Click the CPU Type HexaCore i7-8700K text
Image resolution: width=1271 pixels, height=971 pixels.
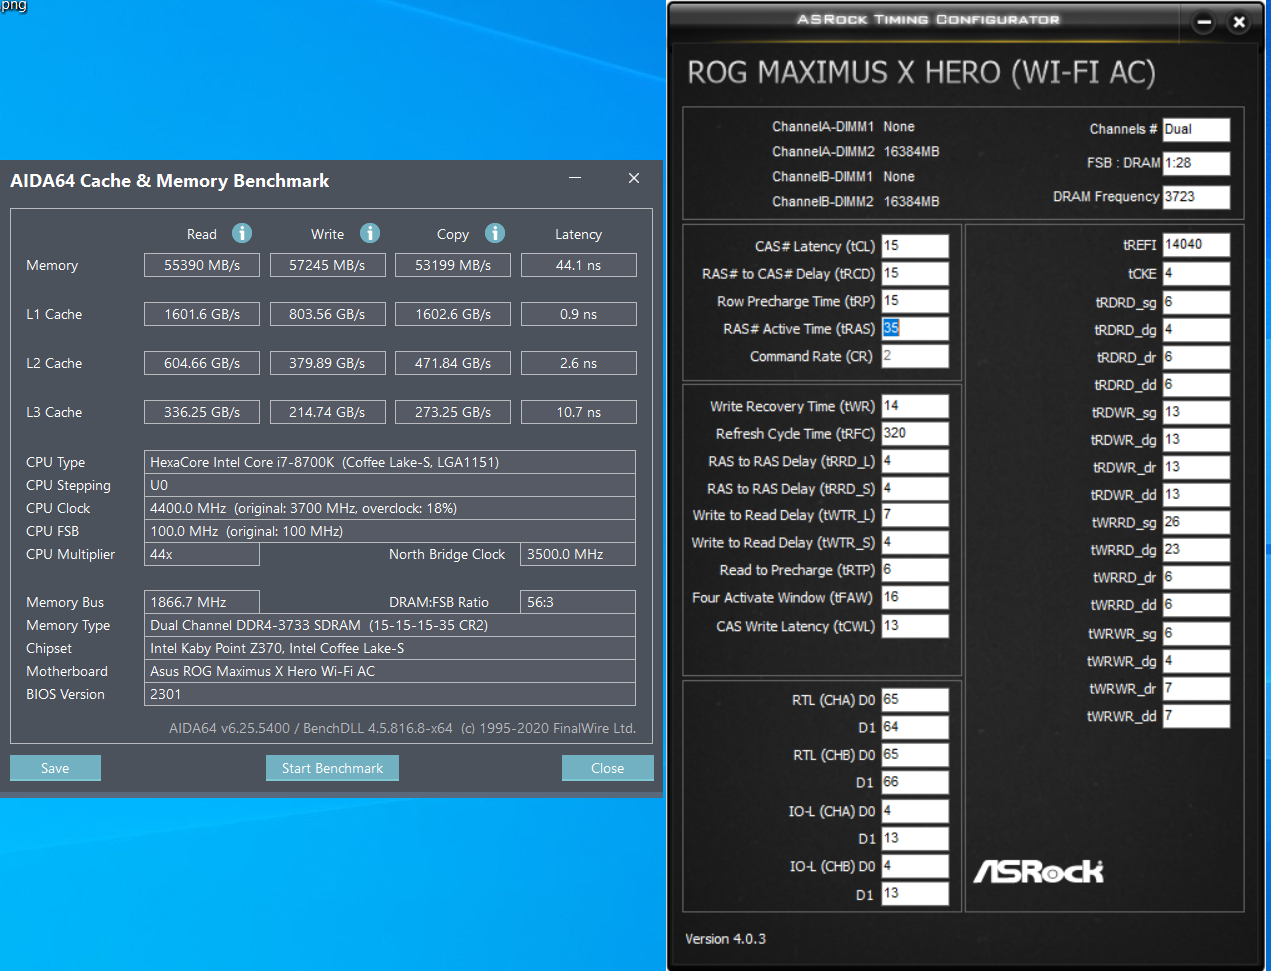[390, 462]
